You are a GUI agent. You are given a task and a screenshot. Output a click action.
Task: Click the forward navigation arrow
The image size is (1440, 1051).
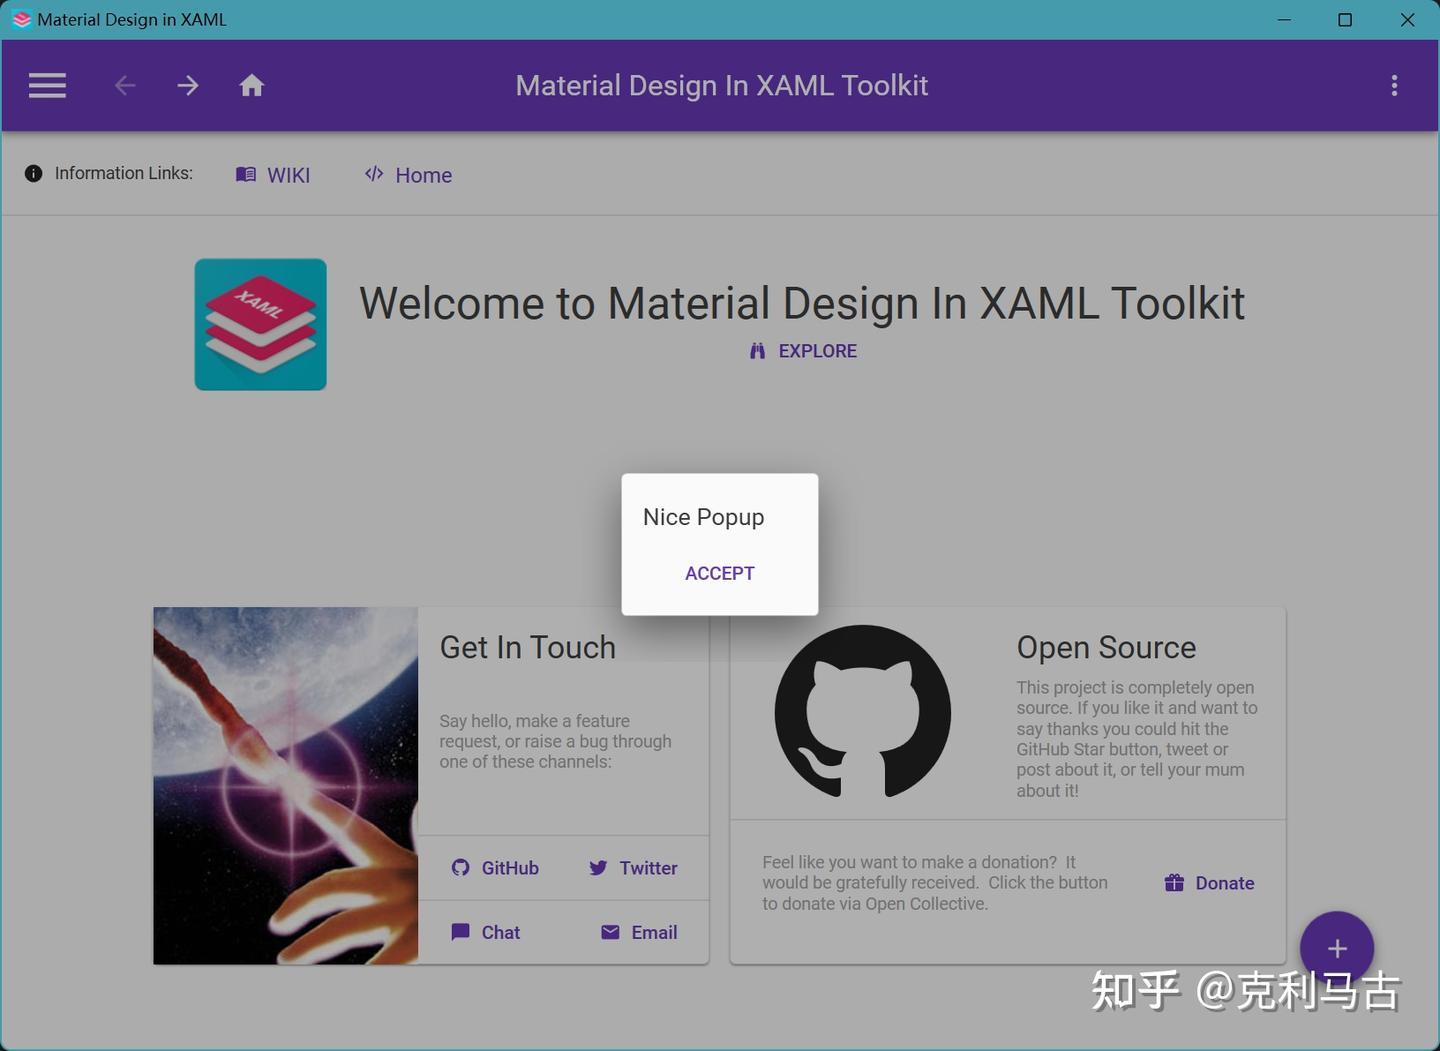[x=187, y=85]
